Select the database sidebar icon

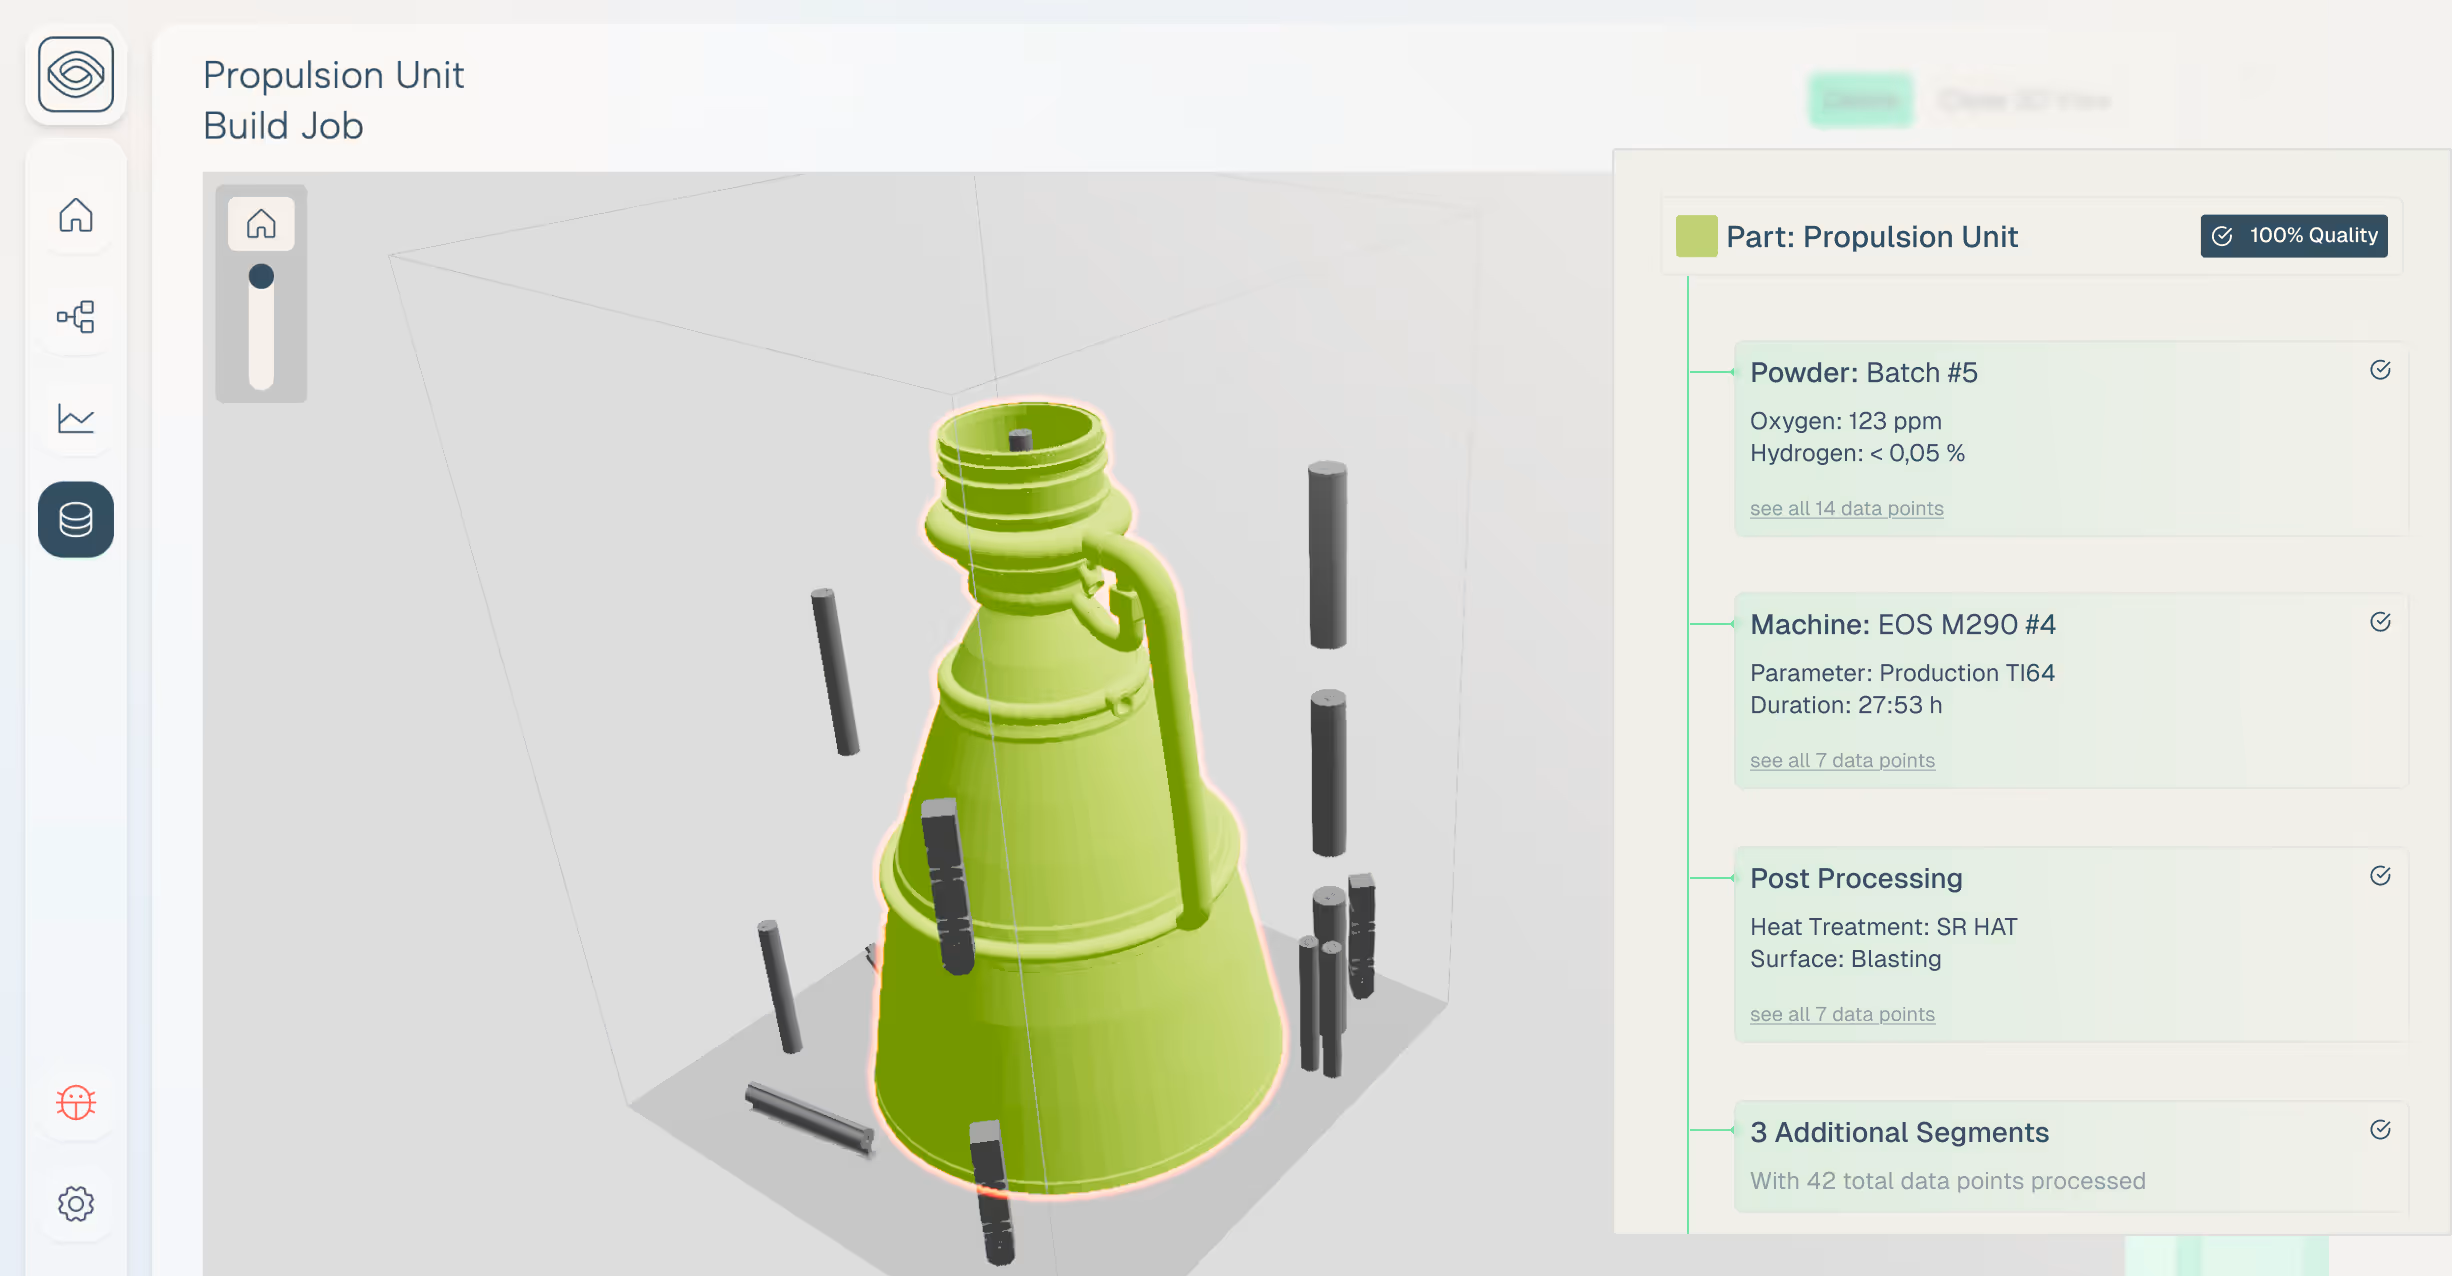click(76, 519)
